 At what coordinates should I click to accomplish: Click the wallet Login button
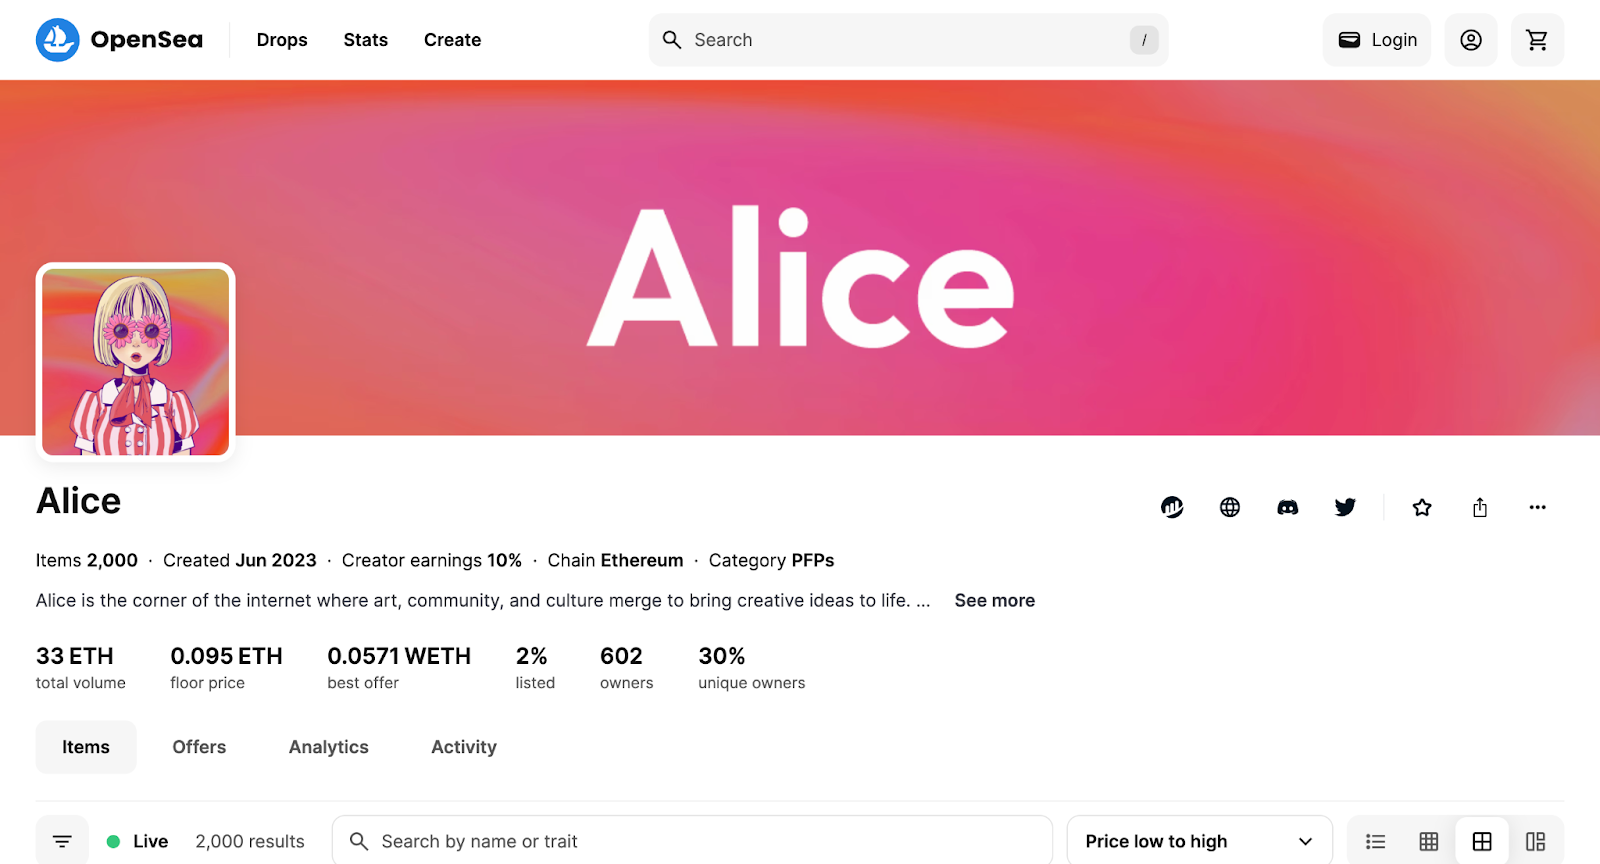[x=1377, y=40]
